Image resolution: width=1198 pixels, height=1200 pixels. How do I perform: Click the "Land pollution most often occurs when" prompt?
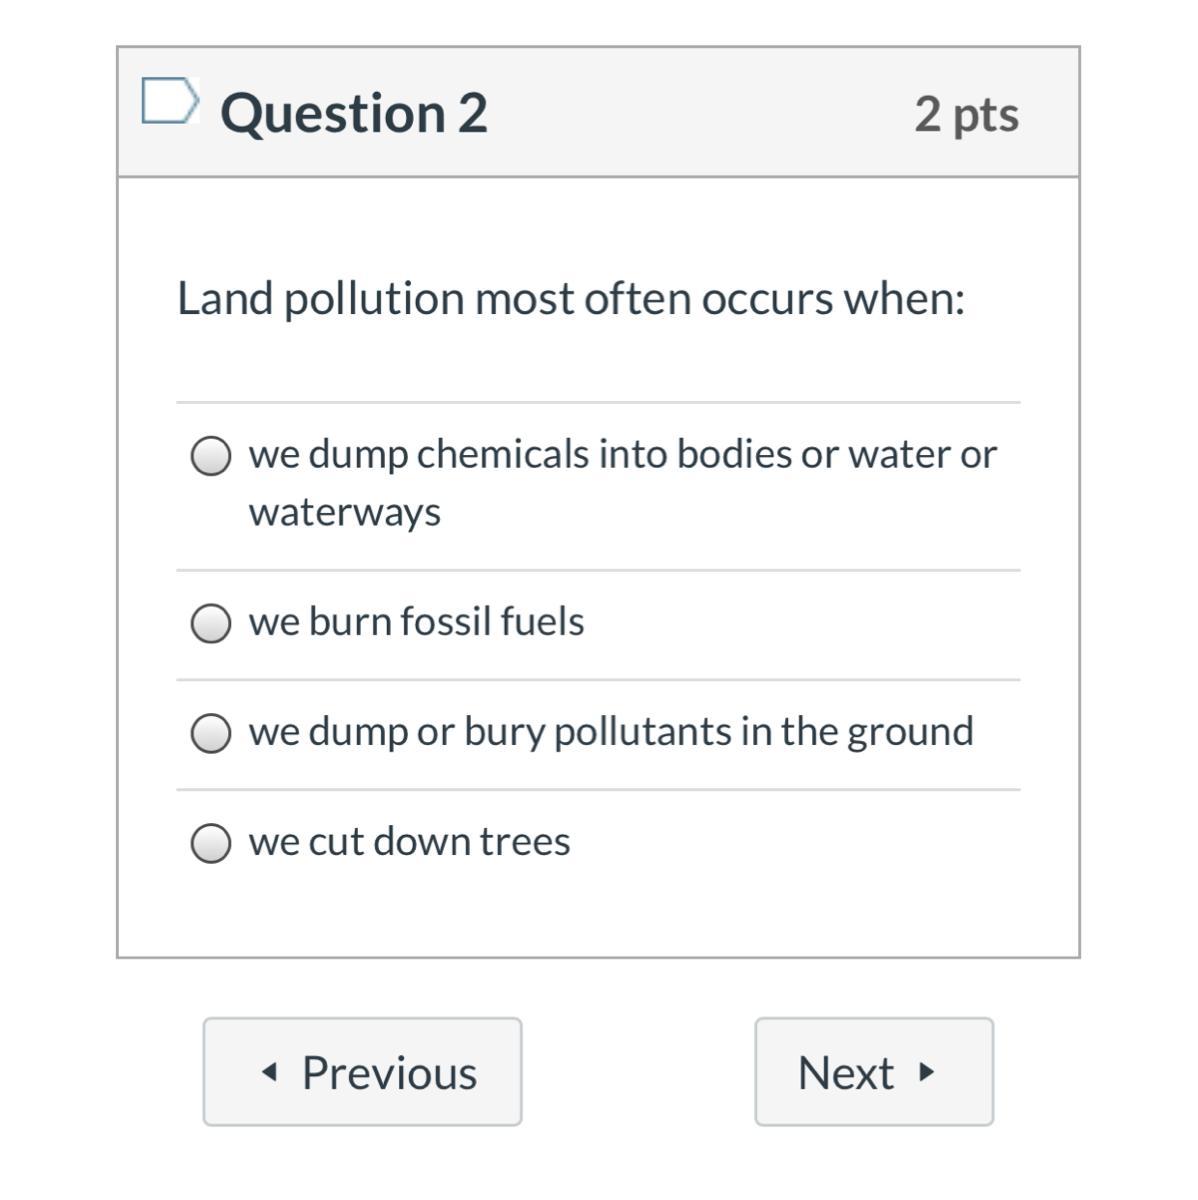click(x=571, y=298)
